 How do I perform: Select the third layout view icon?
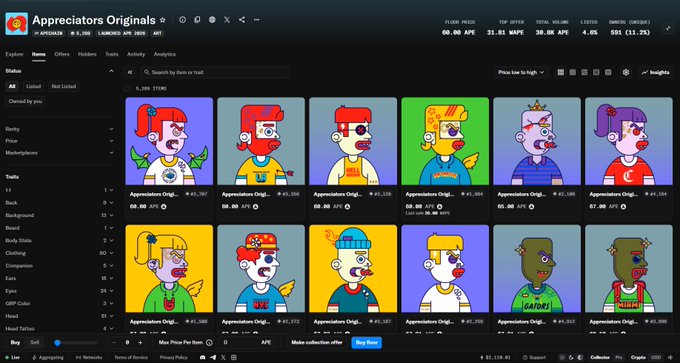(584, 72)
